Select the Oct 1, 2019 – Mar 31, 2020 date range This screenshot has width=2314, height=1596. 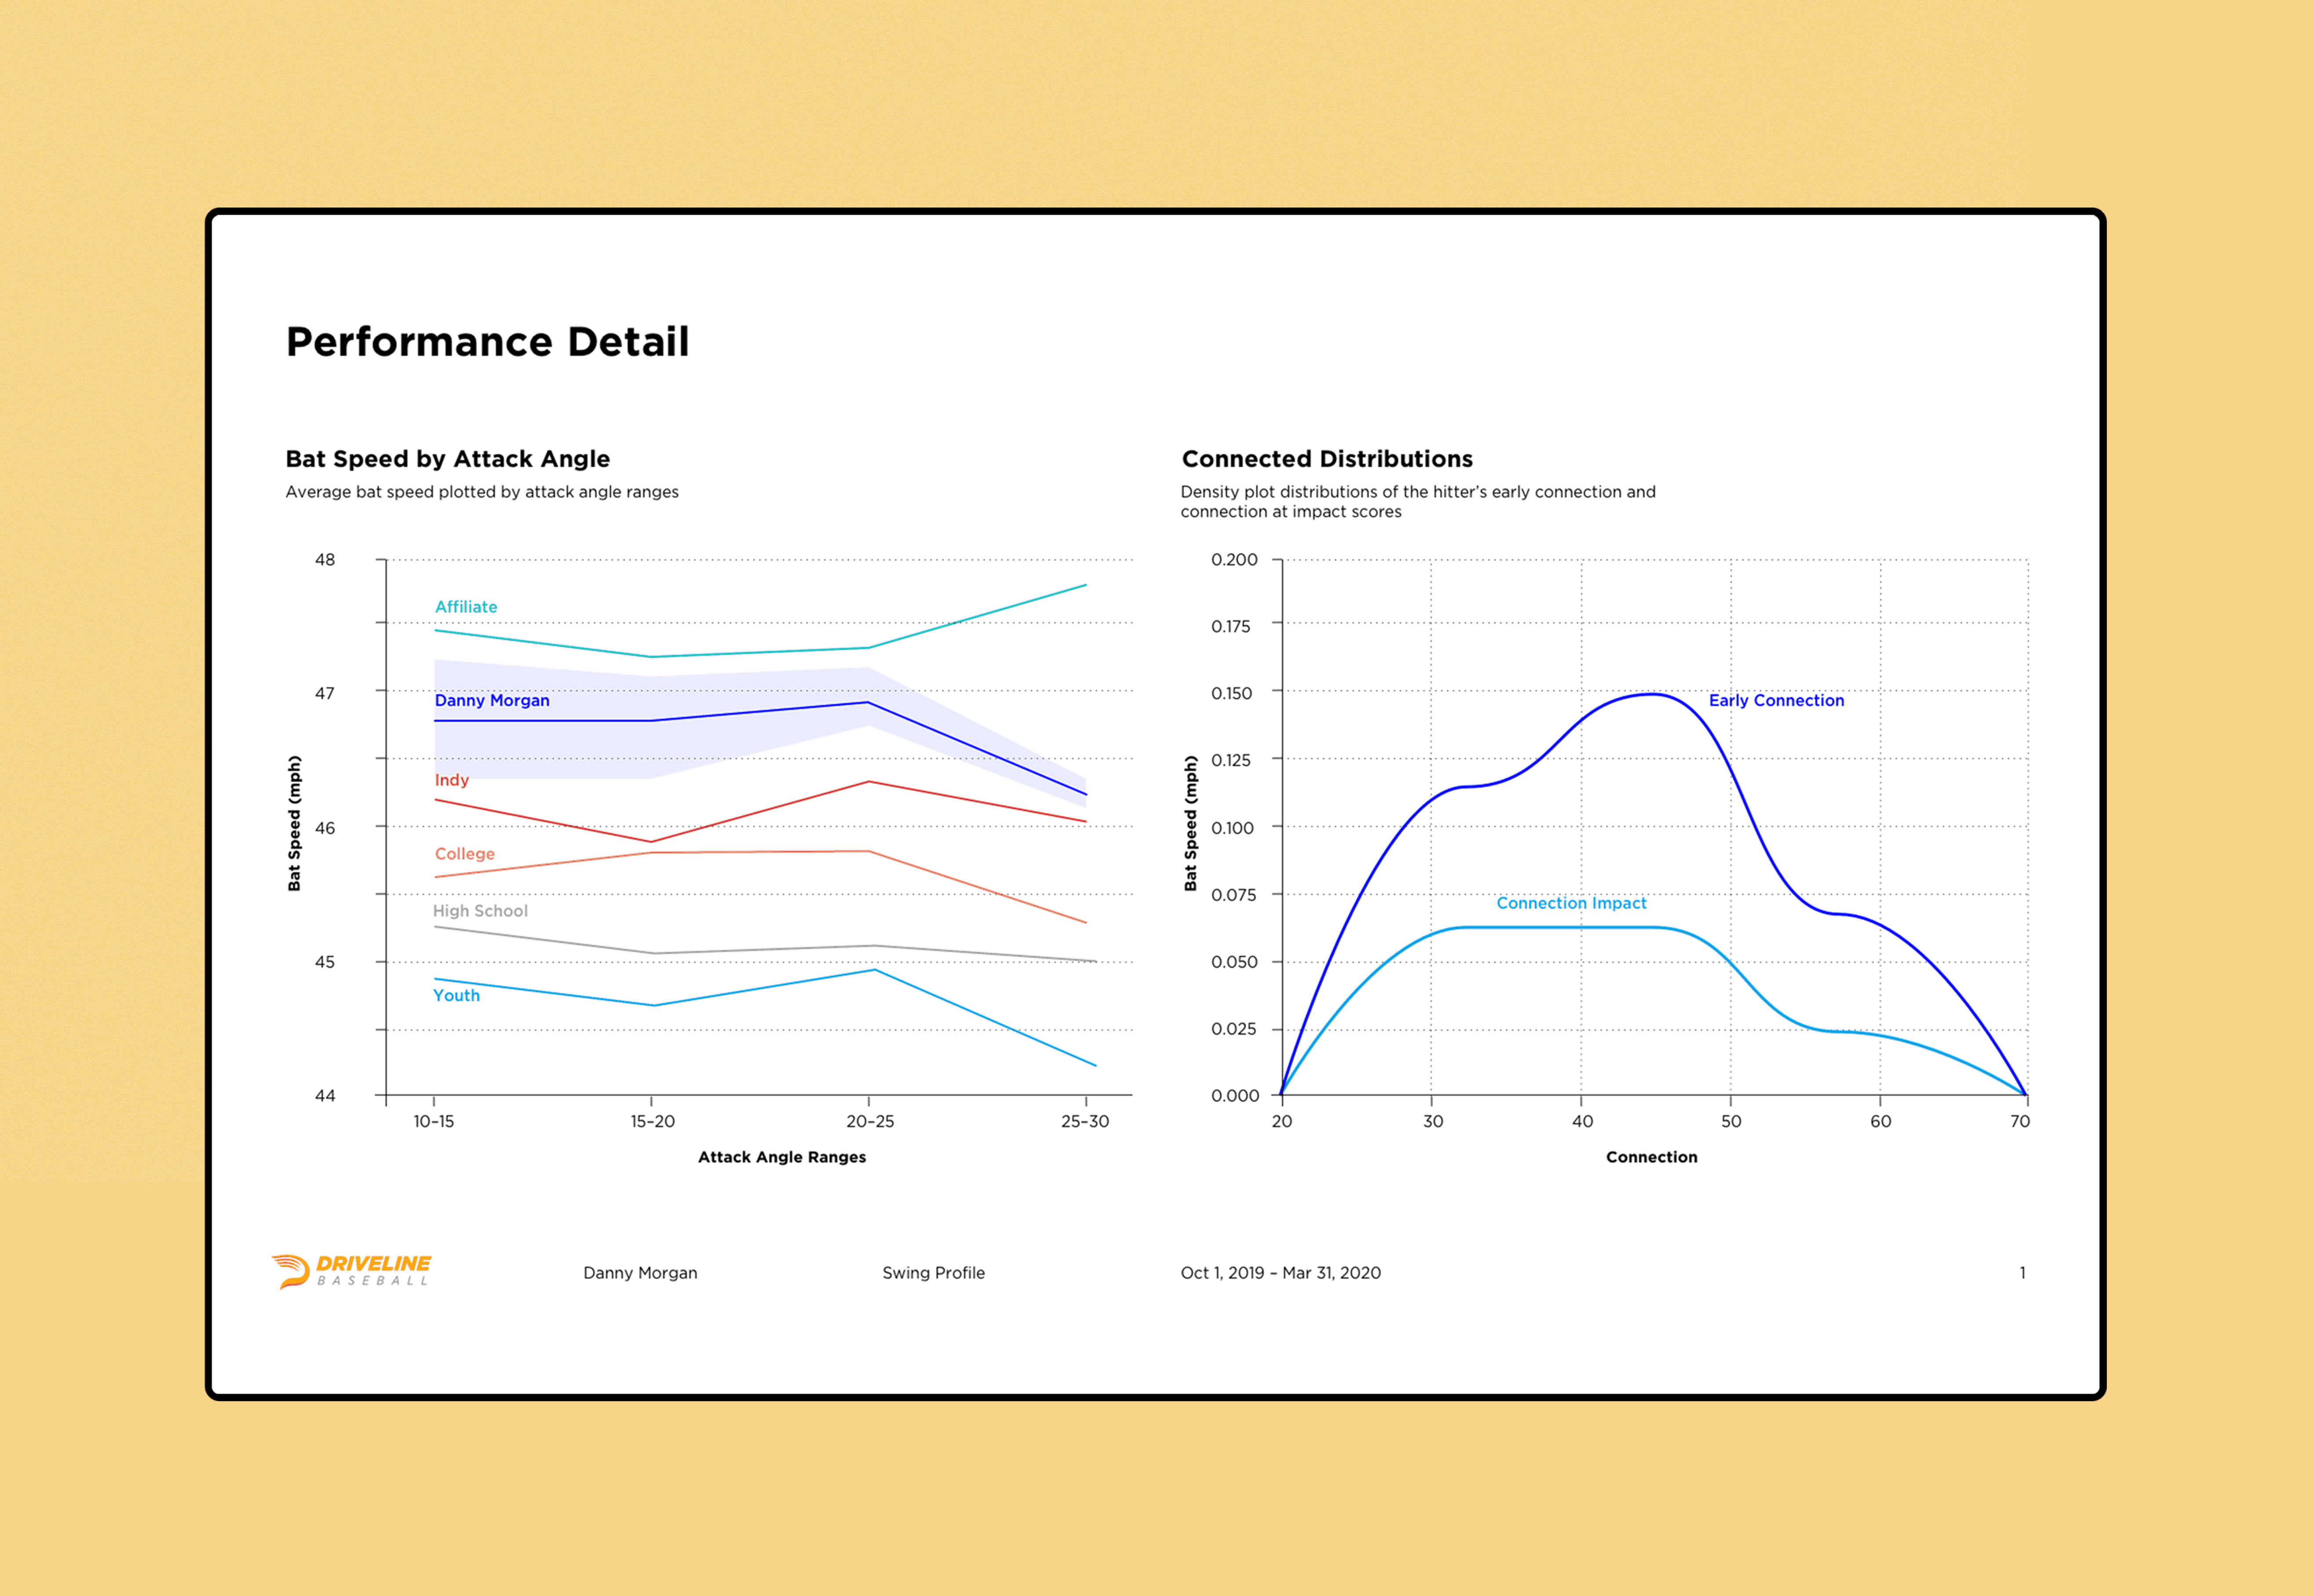click(x=1280, y=1273)
